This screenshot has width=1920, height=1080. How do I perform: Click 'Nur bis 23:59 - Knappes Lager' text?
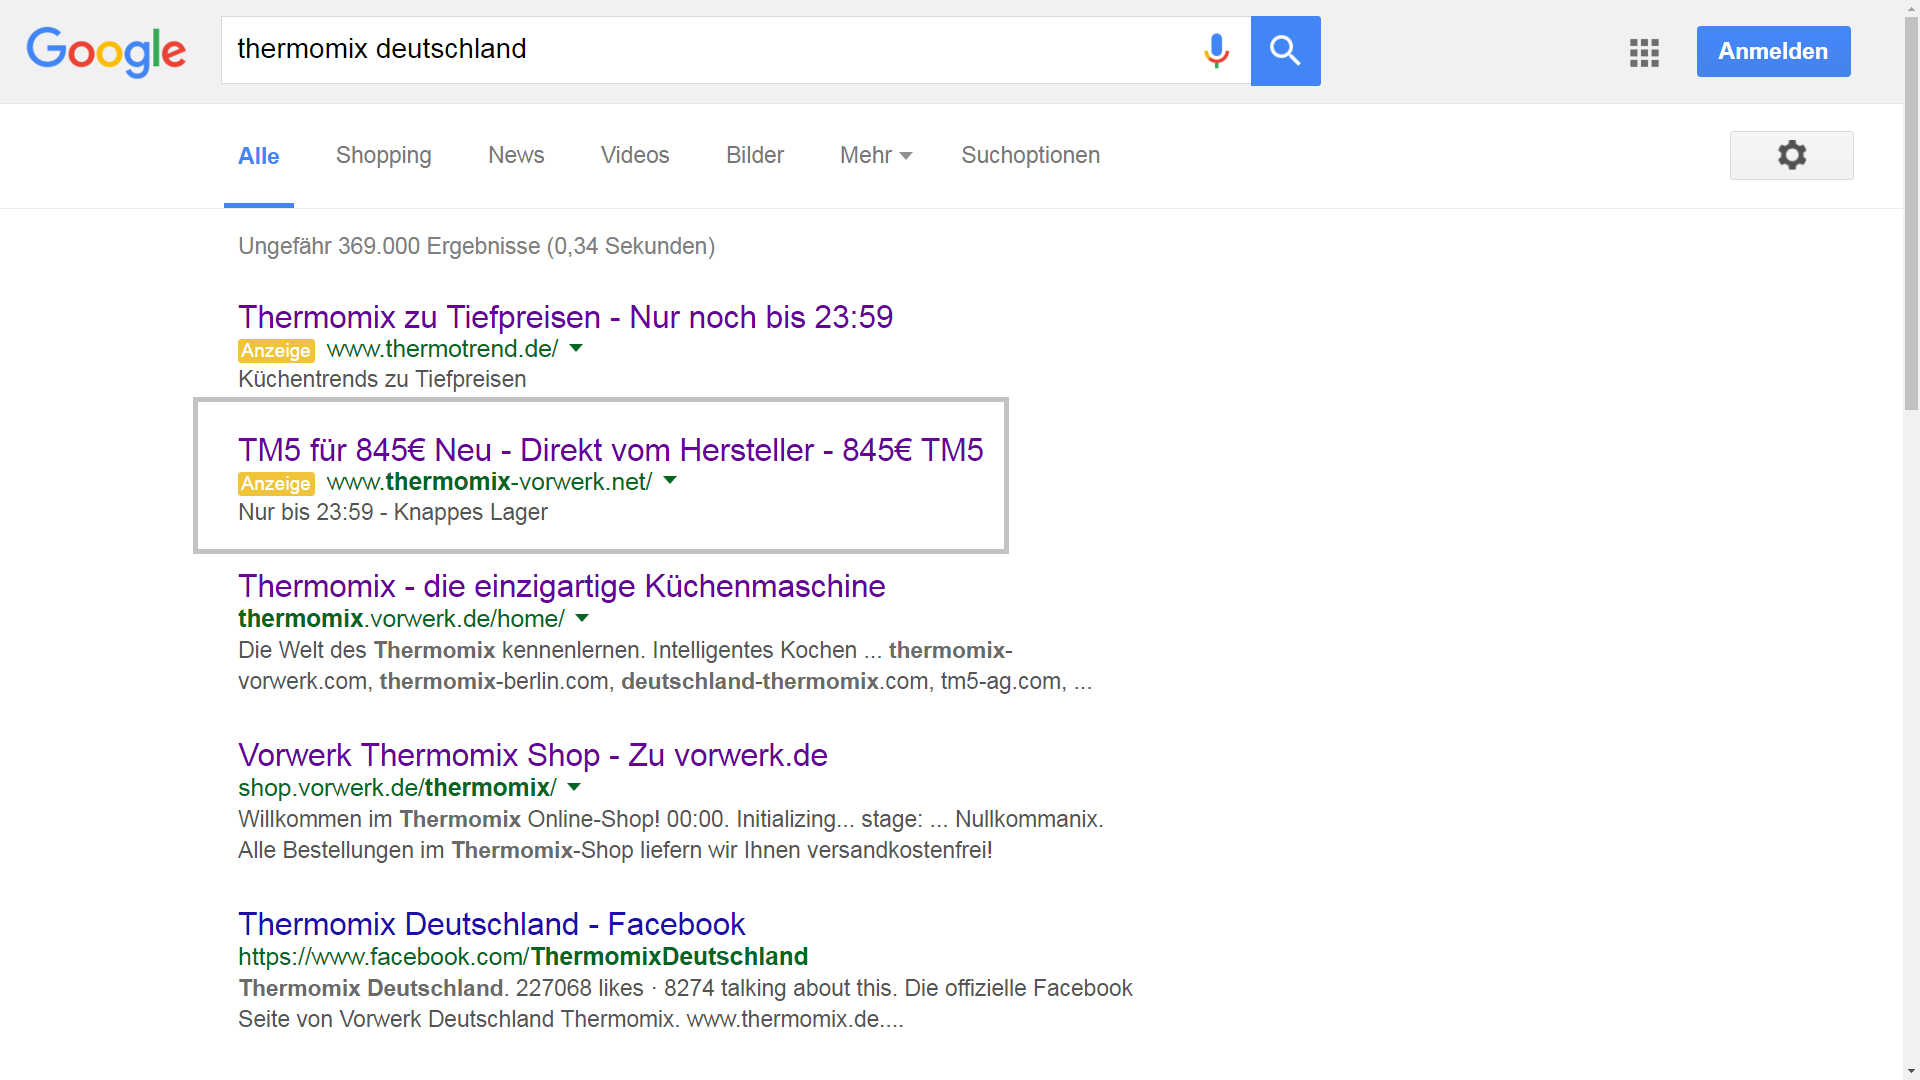(393, 513)
